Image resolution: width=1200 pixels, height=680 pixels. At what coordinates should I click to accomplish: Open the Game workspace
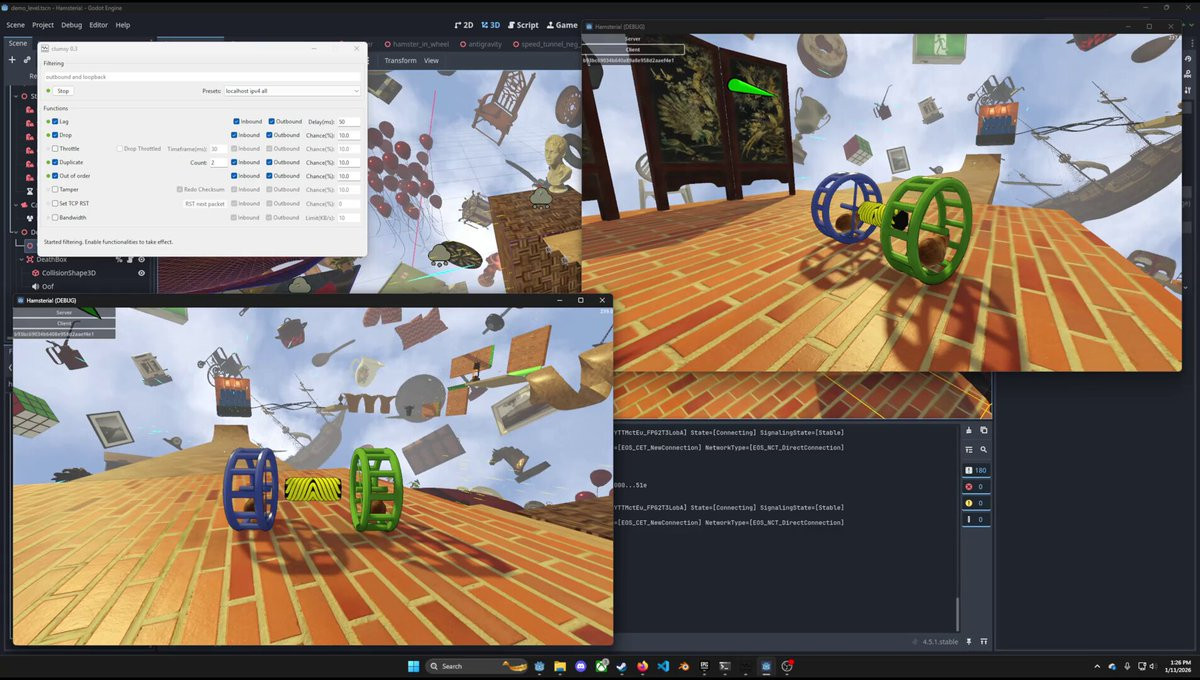tap(562, 25)
